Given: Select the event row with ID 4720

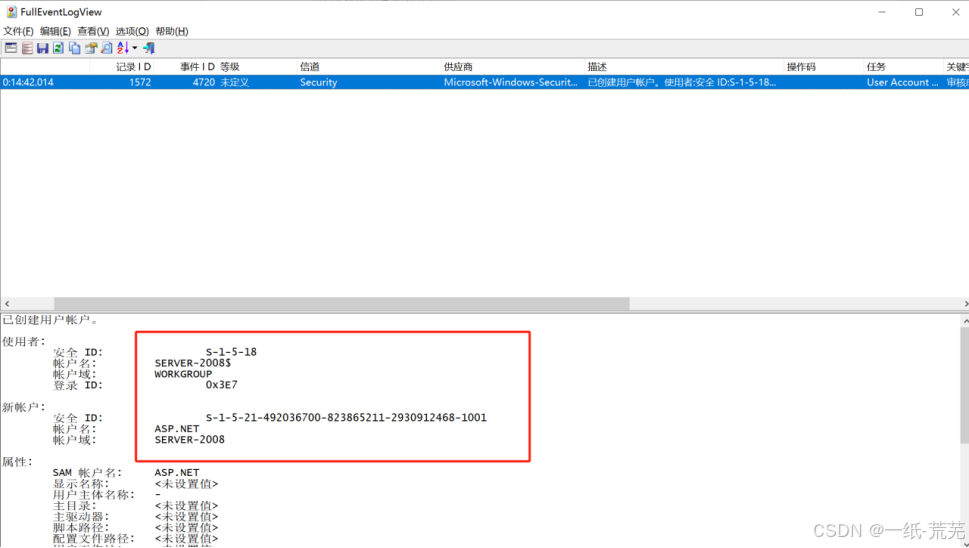Looking at the screenshot, I should [484, 82].
